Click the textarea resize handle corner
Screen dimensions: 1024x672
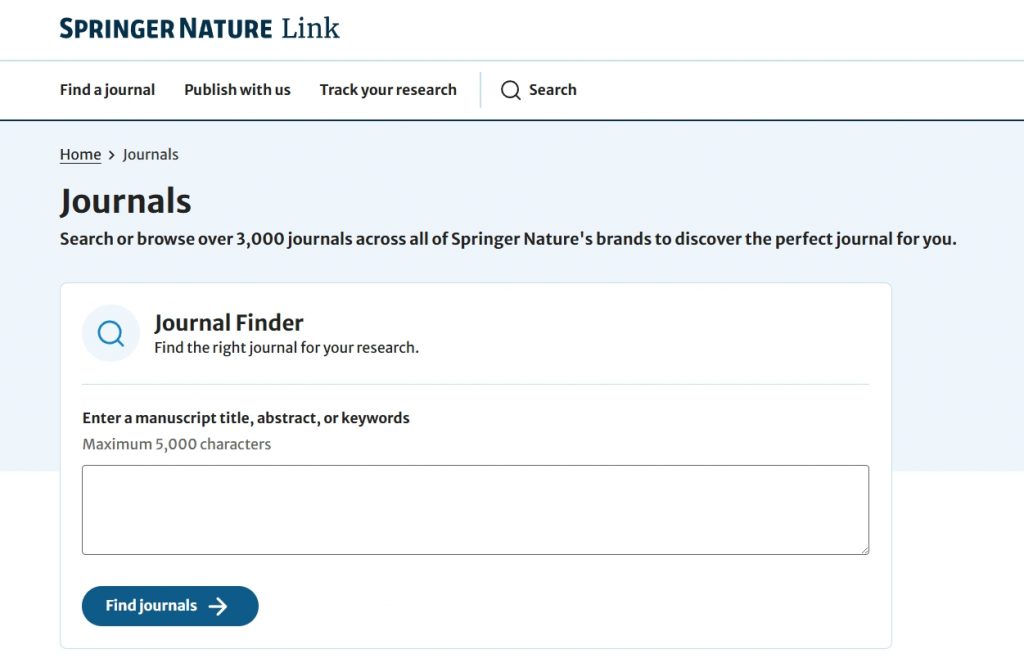coord(863,548)
